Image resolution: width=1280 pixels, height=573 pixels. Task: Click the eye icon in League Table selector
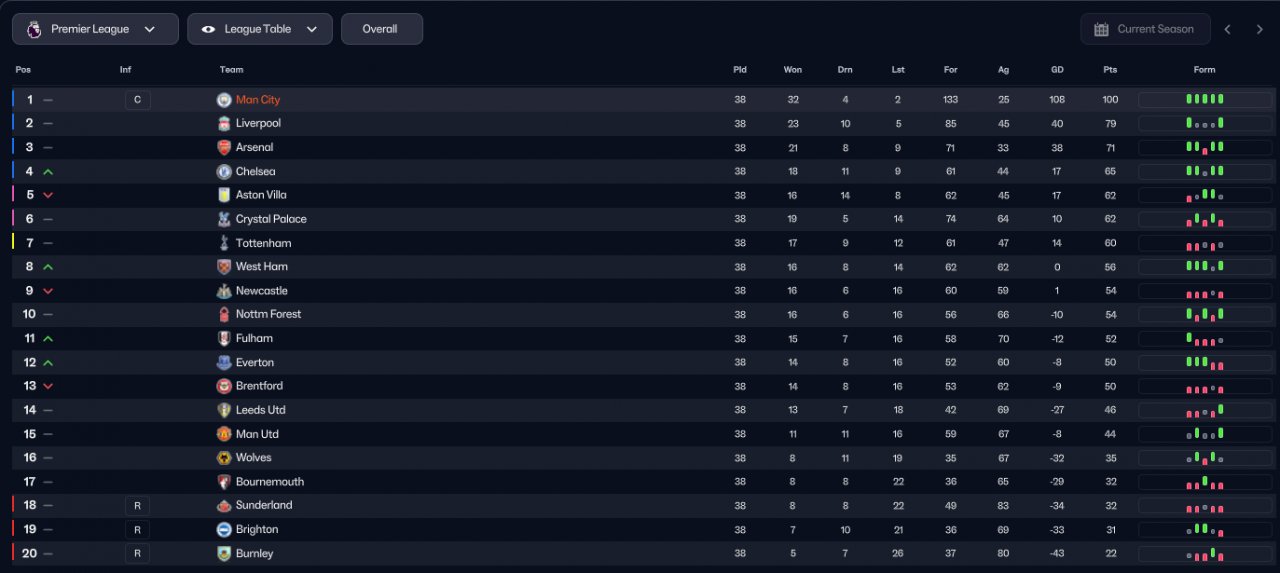click(x=208, y=29)
